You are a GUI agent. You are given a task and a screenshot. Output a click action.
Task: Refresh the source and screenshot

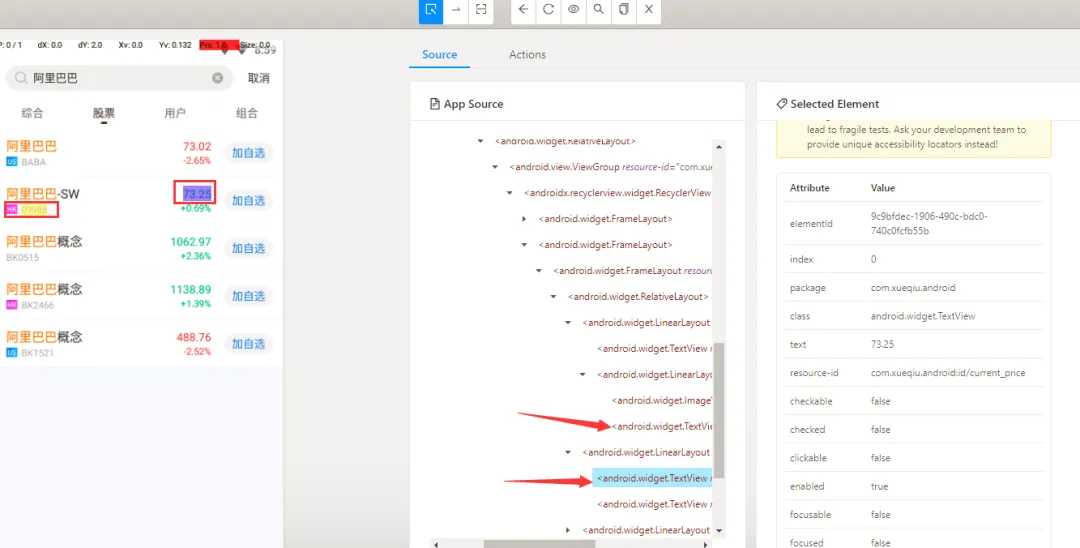548,10
